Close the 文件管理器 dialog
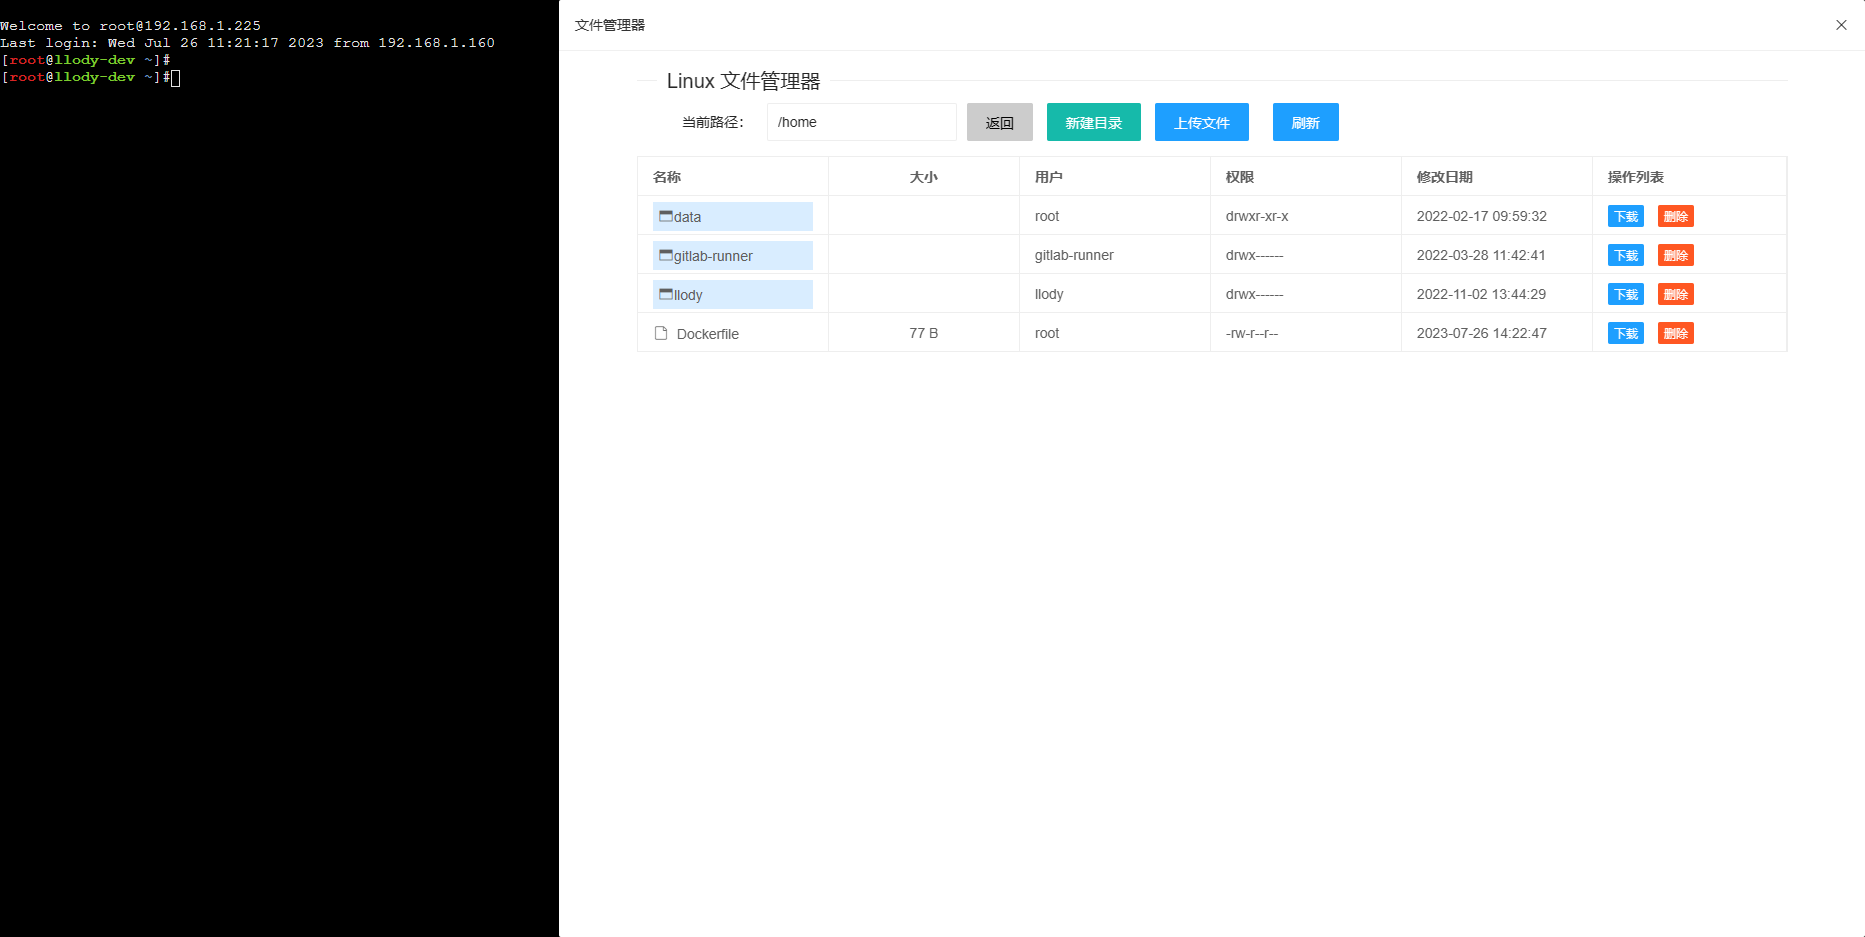This screenshot has width=1865, height=937. (x=1841, y=25)
